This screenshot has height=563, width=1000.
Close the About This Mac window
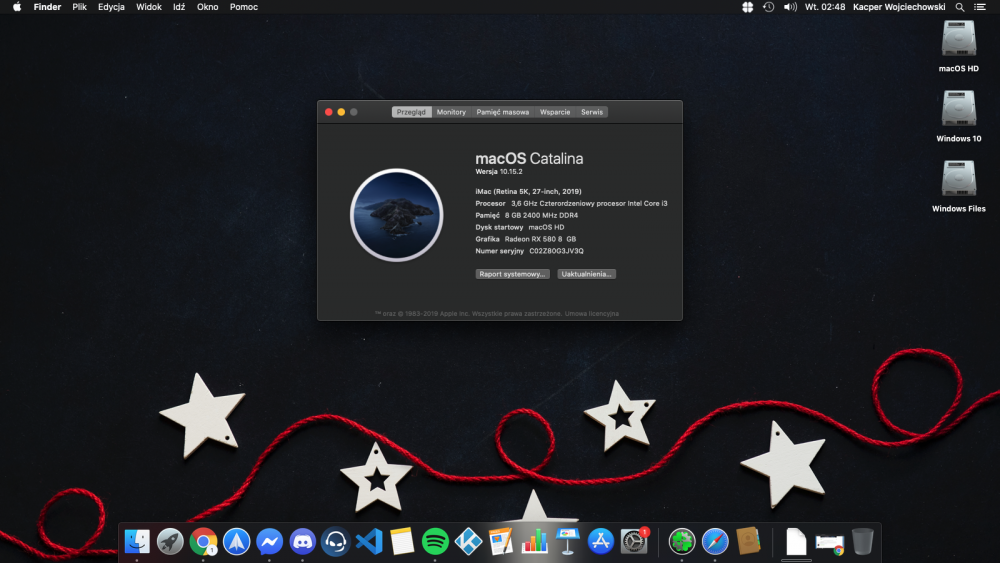328,112
